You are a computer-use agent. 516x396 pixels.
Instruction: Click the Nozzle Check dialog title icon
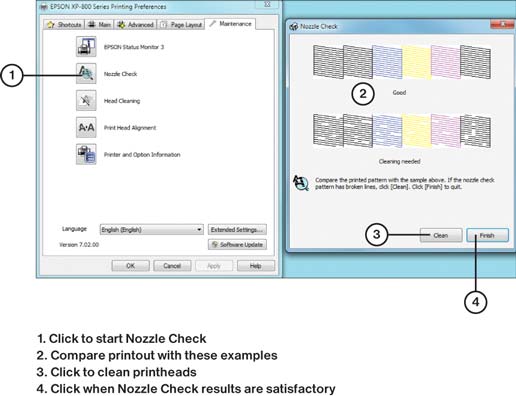tap(293, 26)
